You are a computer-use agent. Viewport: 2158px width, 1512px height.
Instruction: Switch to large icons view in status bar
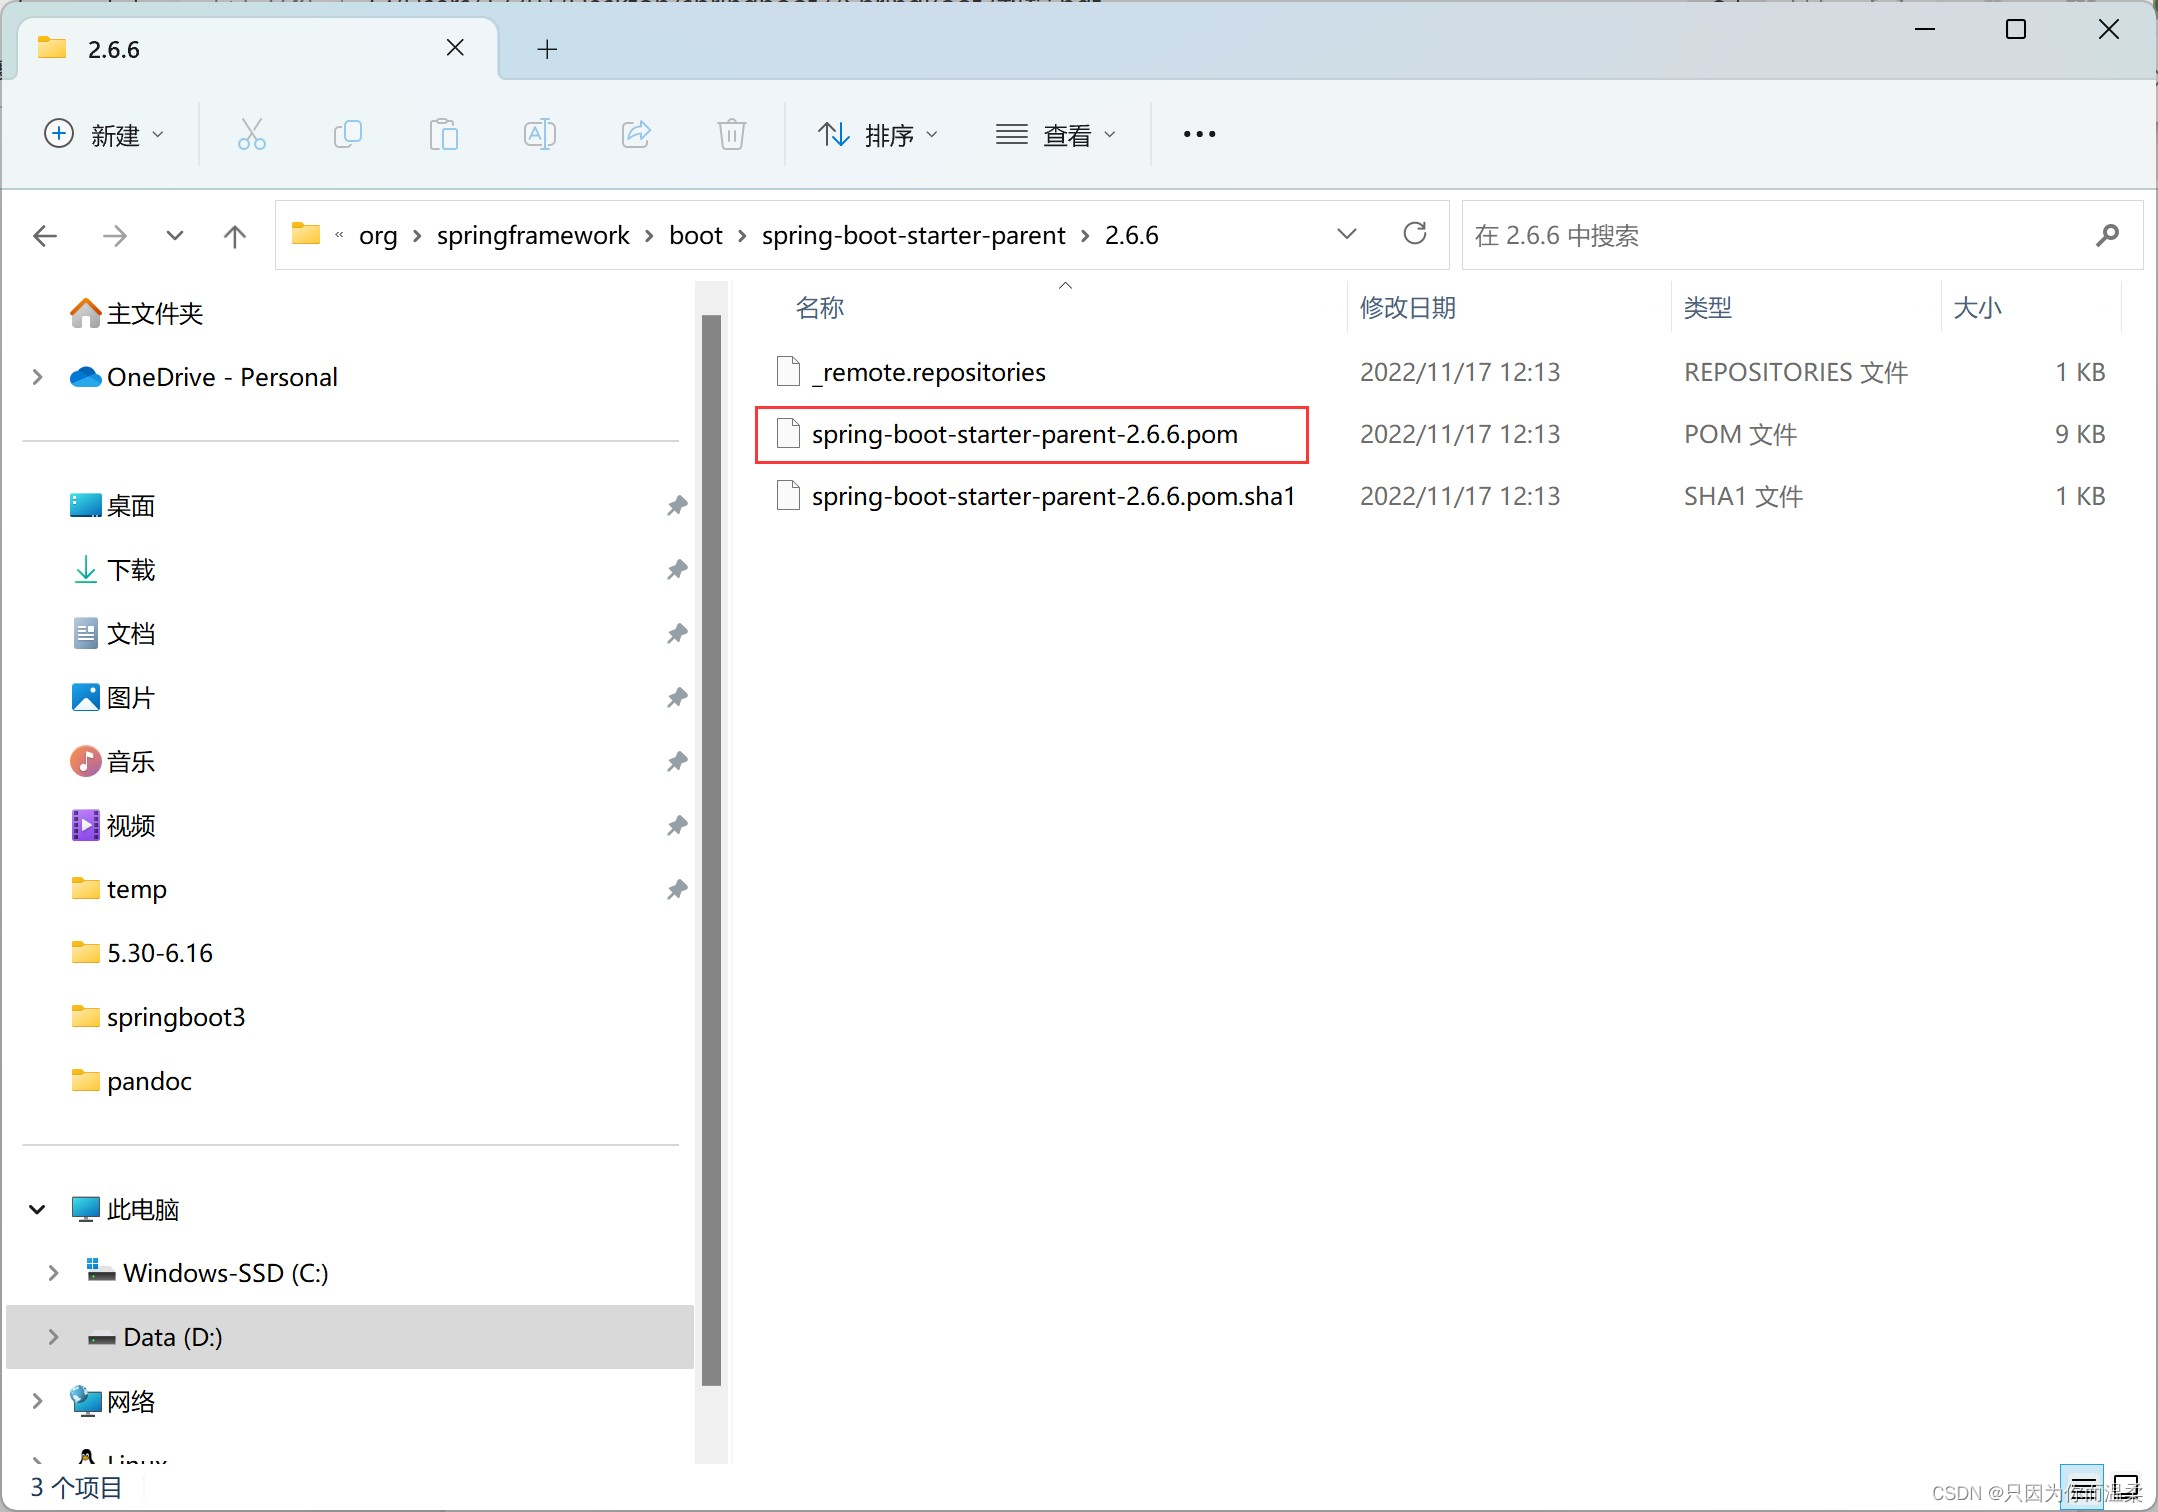[x=2125, y=1487]
